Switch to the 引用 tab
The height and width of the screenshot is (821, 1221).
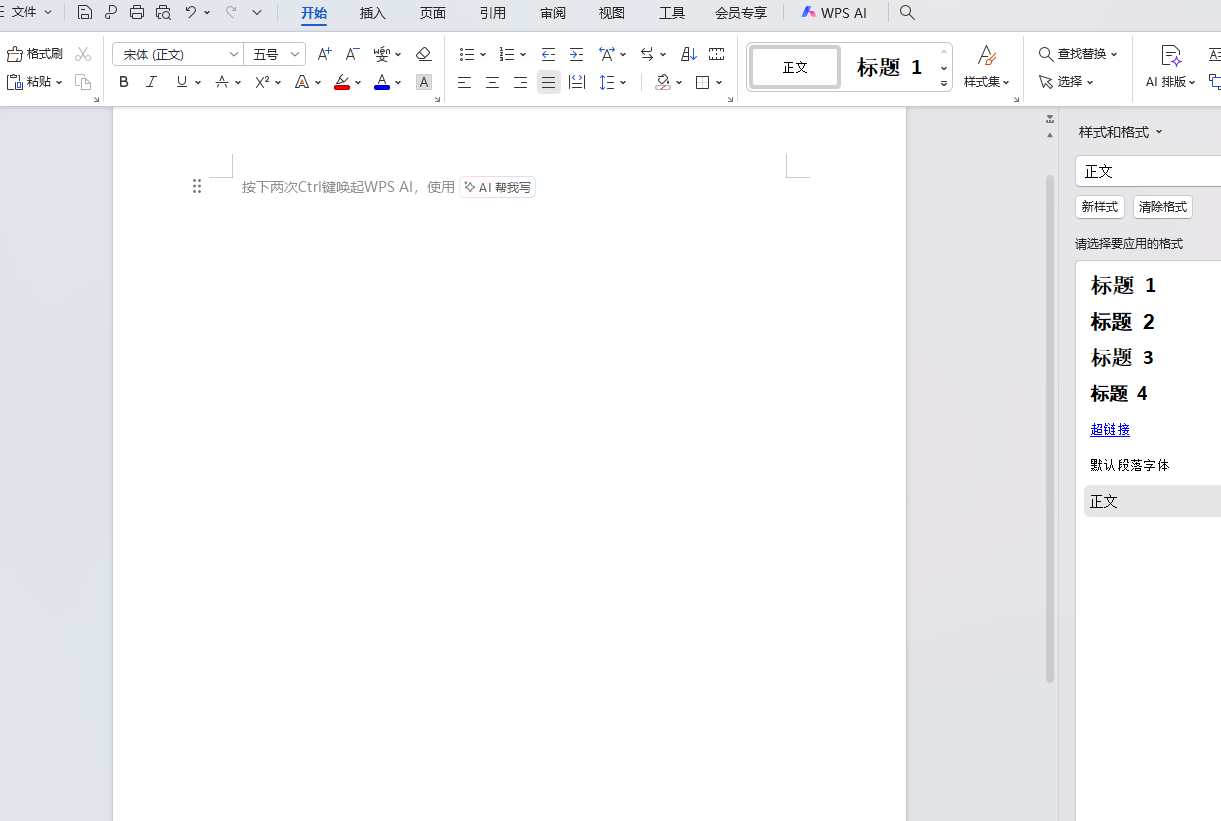coord(493,13)
